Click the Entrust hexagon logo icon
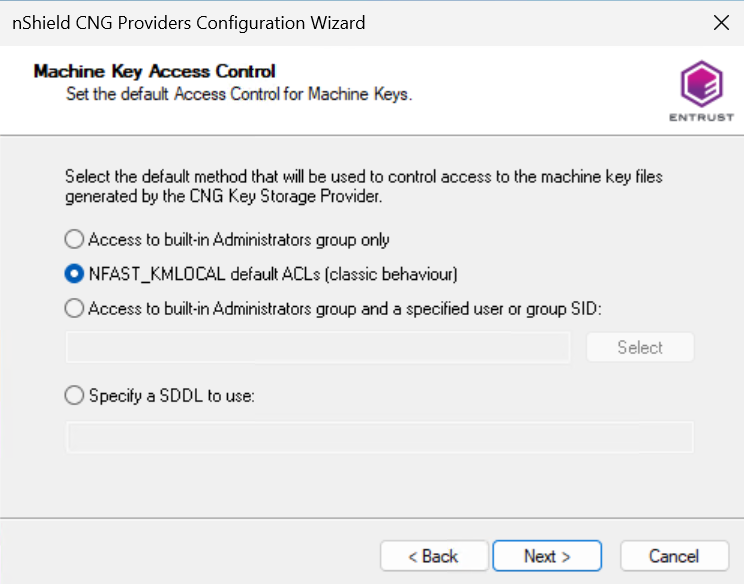Viewport: 744px width, 584px height. coord(701,84)
